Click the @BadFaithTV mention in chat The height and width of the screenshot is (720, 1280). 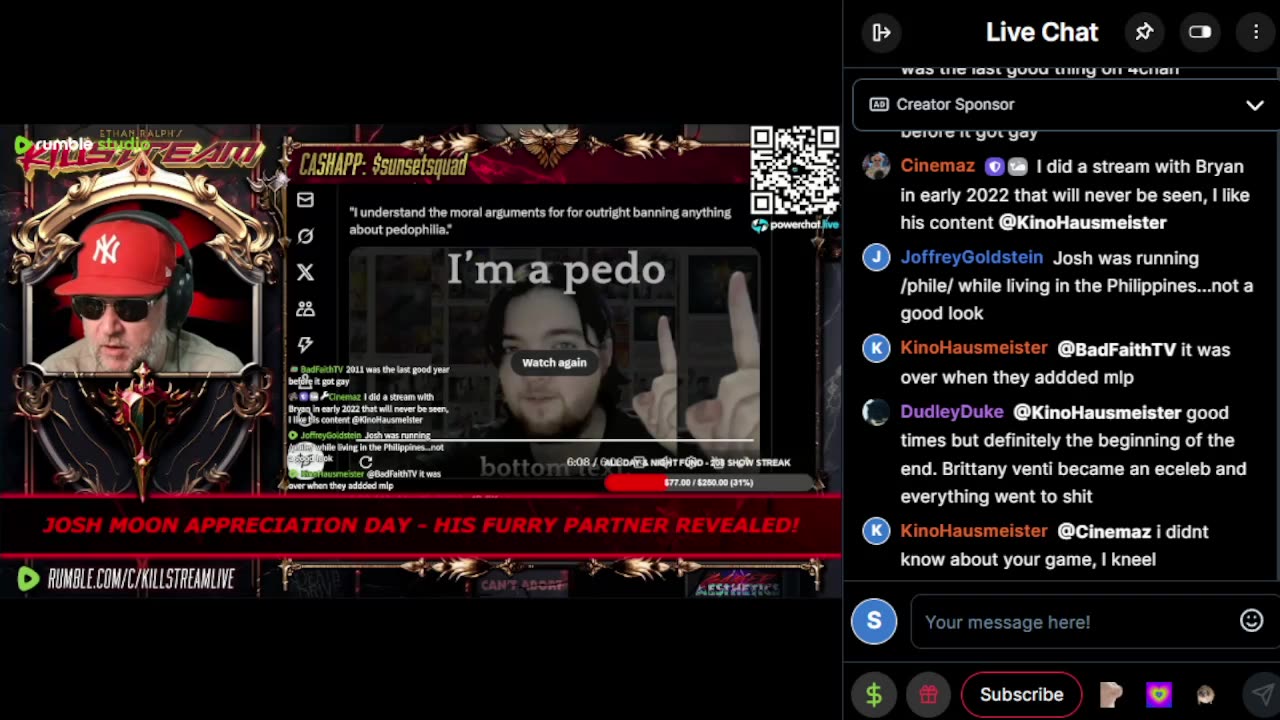pyautogui.click(x=1116, y=350)
